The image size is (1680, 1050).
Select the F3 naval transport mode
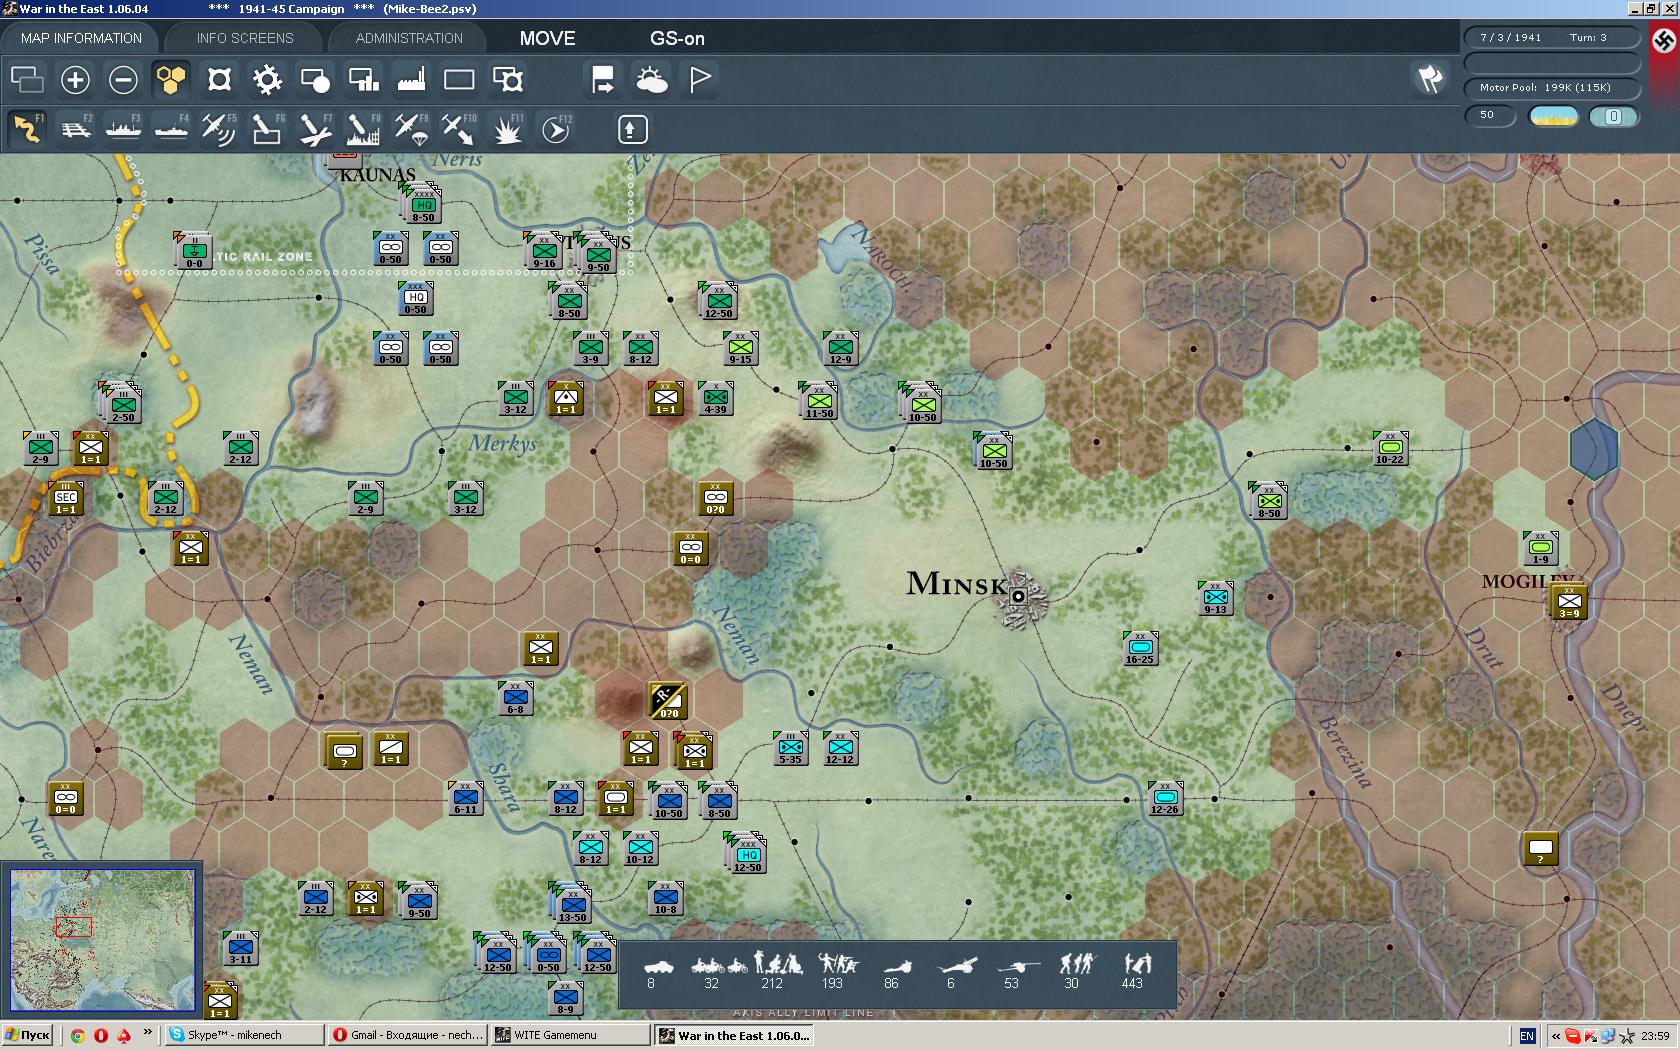123,129
